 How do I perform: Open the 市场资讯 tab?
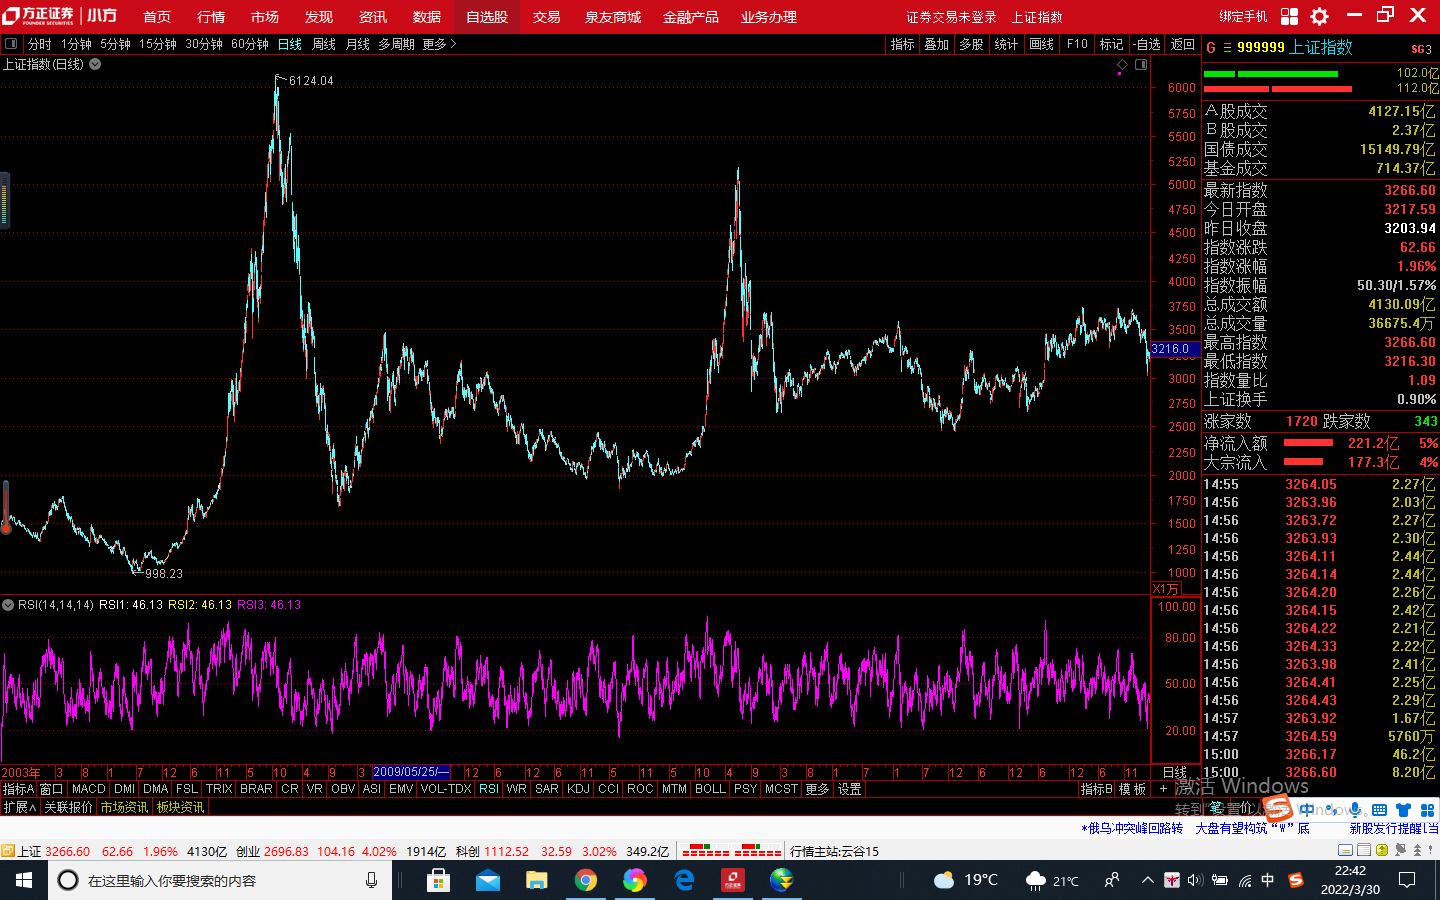tap(124, 807)
